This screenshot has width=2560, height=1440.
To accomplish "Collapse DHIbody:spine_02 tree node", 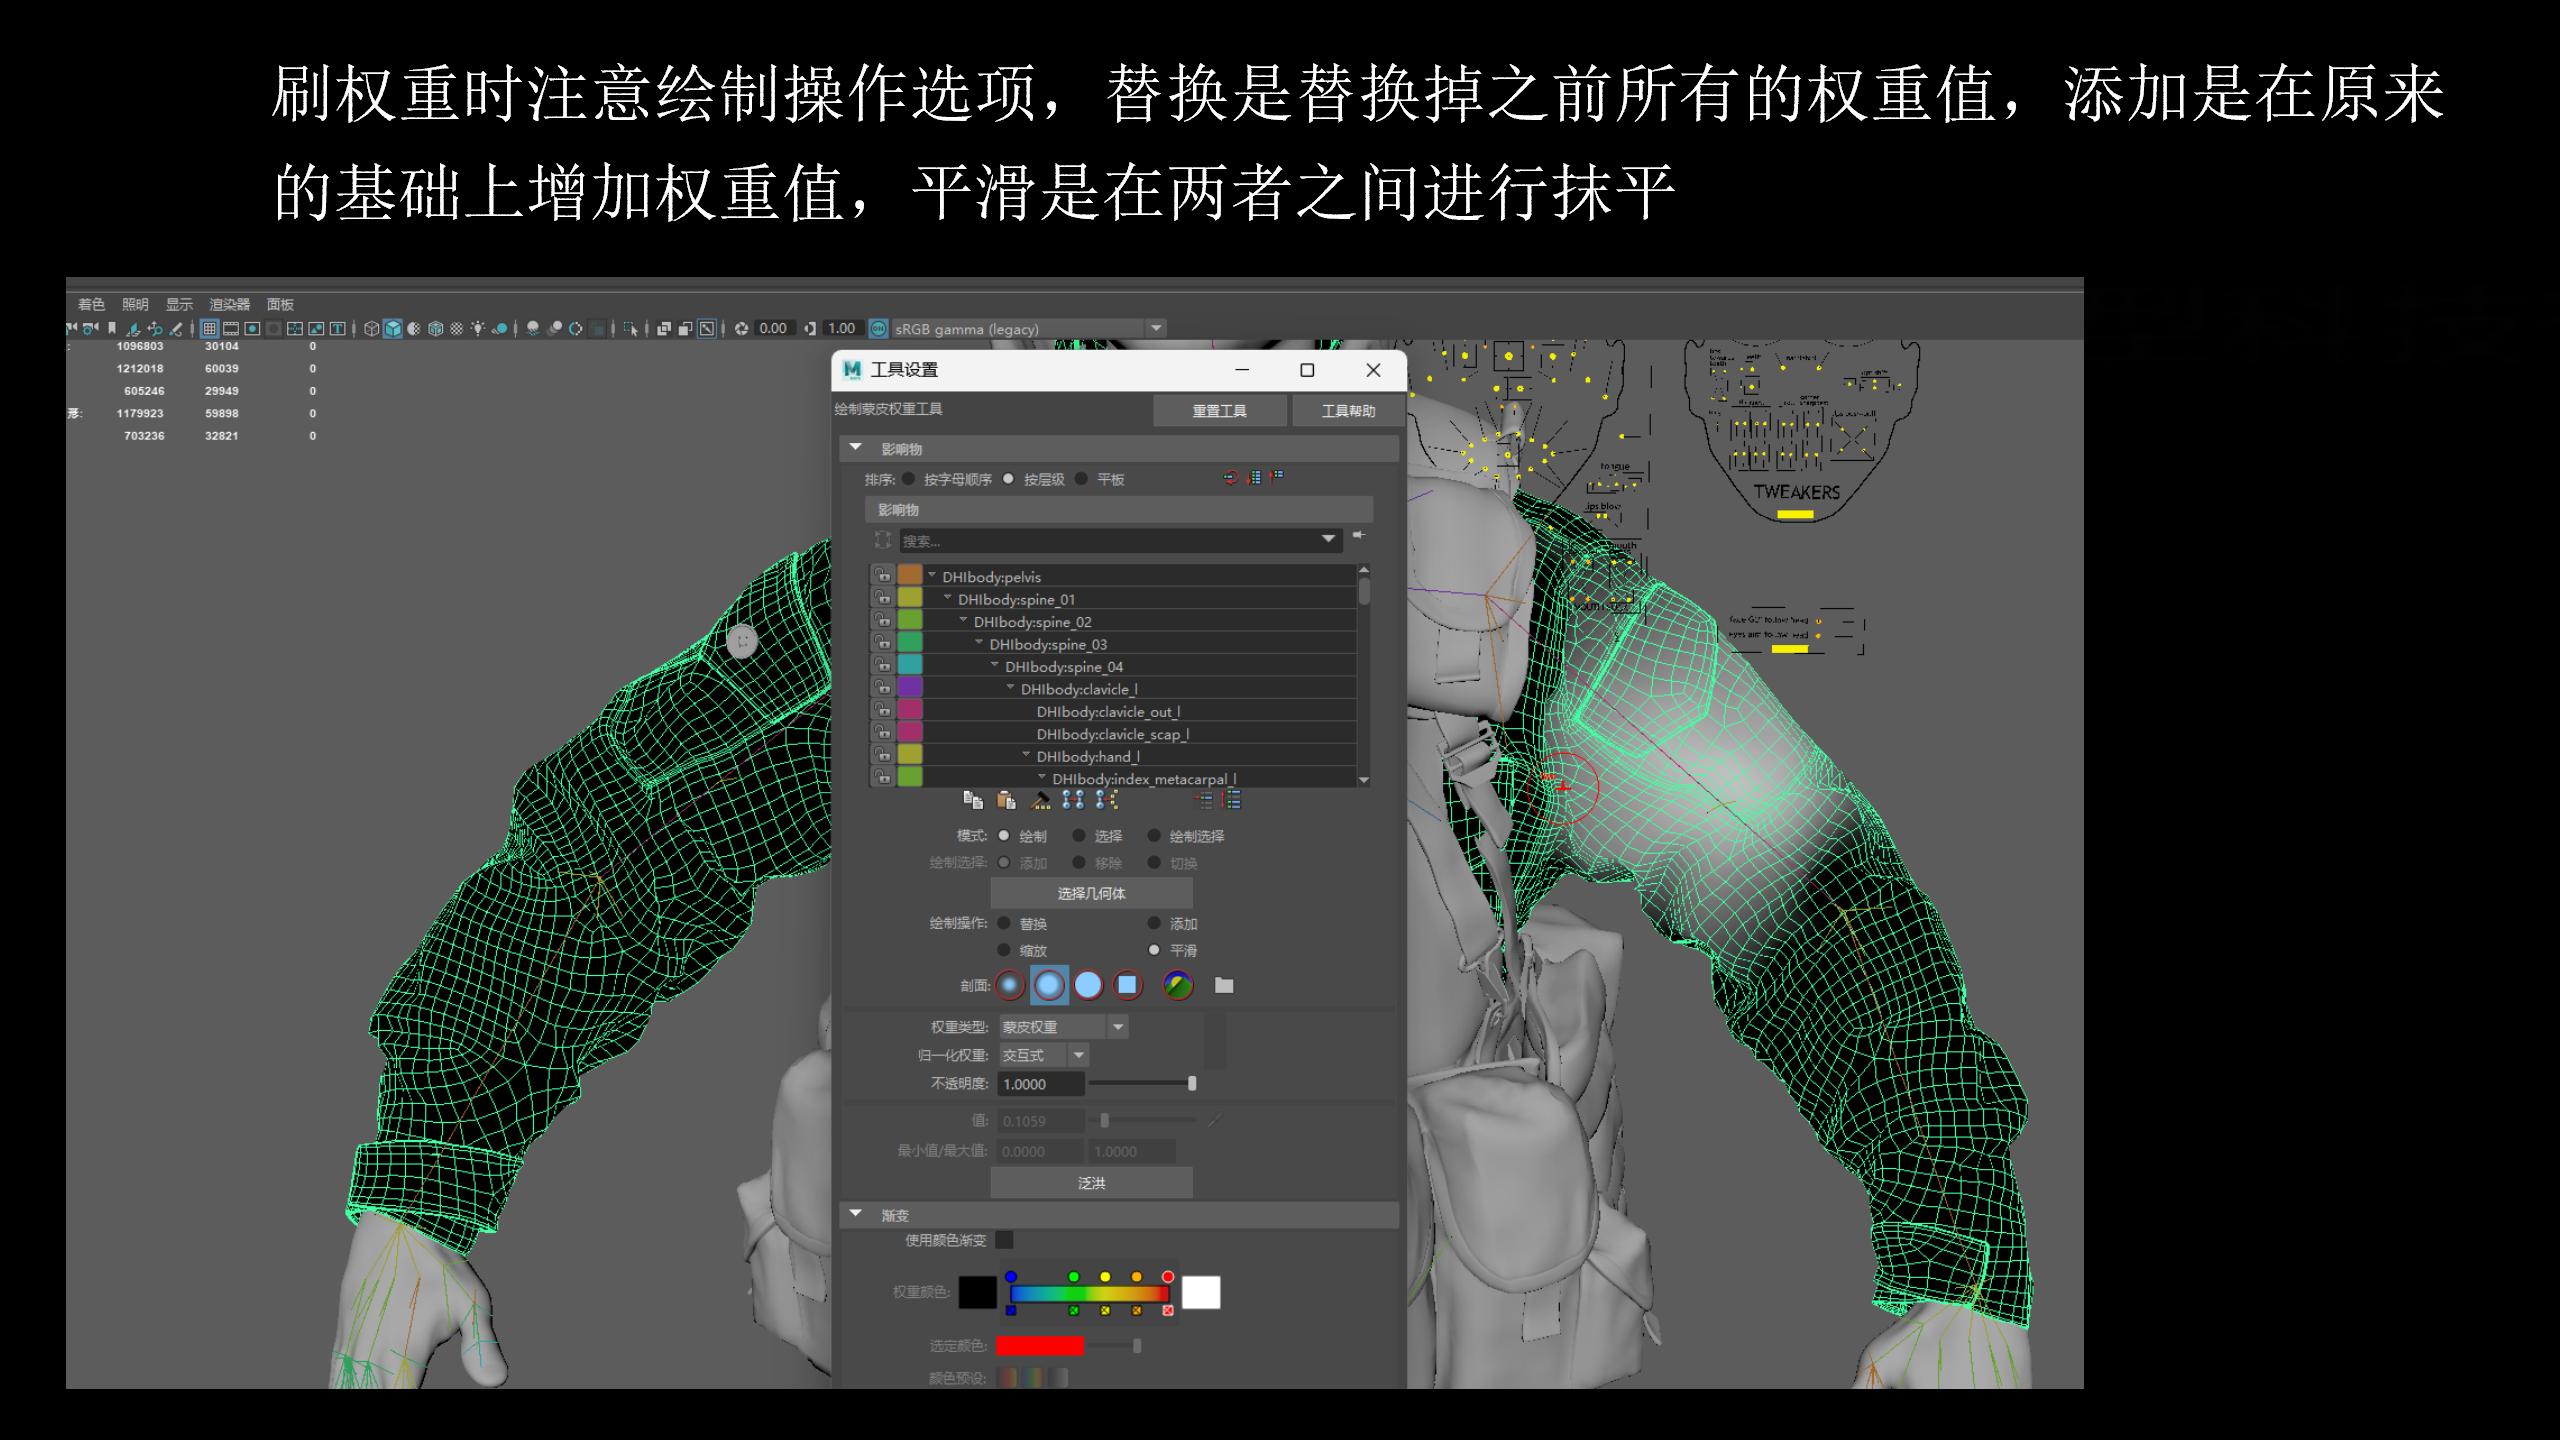I will tap(964, 620).
